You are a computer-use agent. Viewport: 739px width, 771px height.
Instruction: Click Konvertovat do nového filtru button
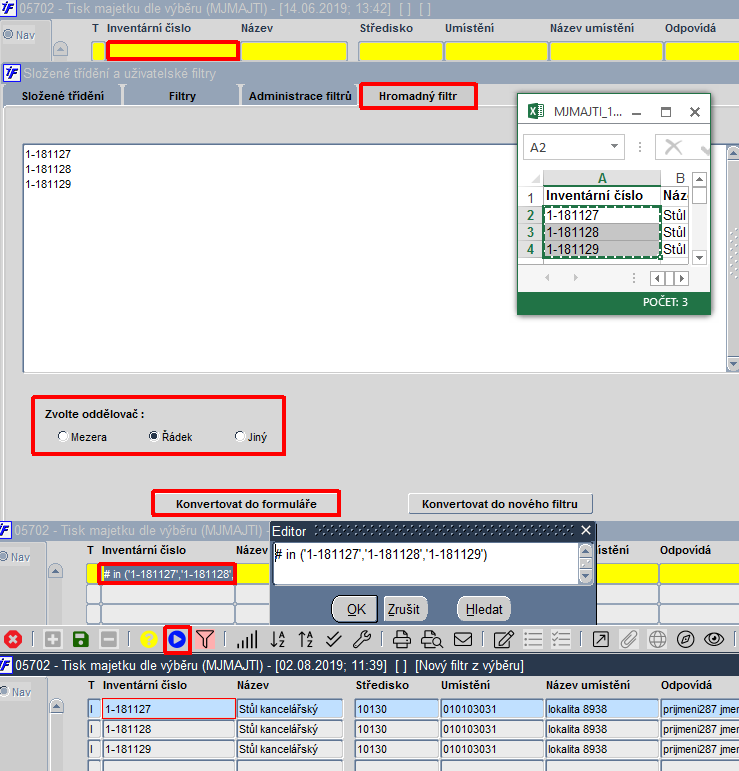tap(500, 504)
